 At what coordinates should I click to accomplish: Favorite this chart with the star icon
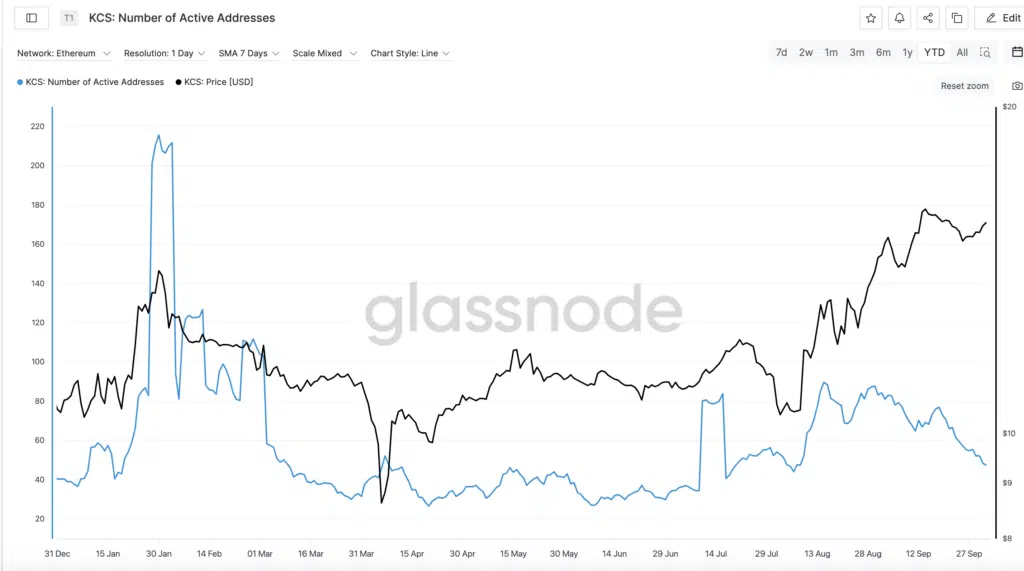(x=871, y=18)
